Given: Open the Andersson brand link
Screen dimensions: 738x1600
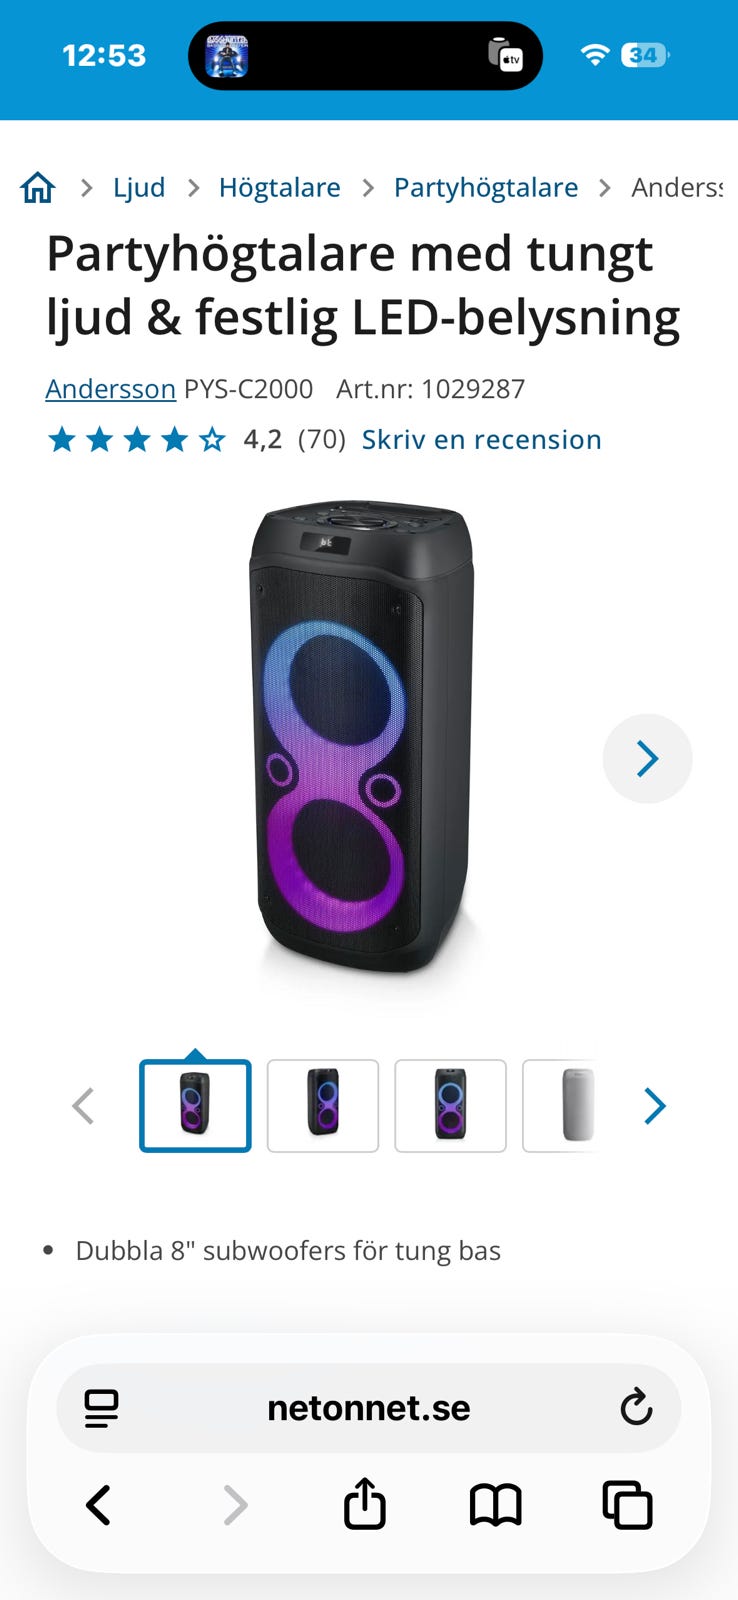Looking at the screenshot, I should (111, 389).
